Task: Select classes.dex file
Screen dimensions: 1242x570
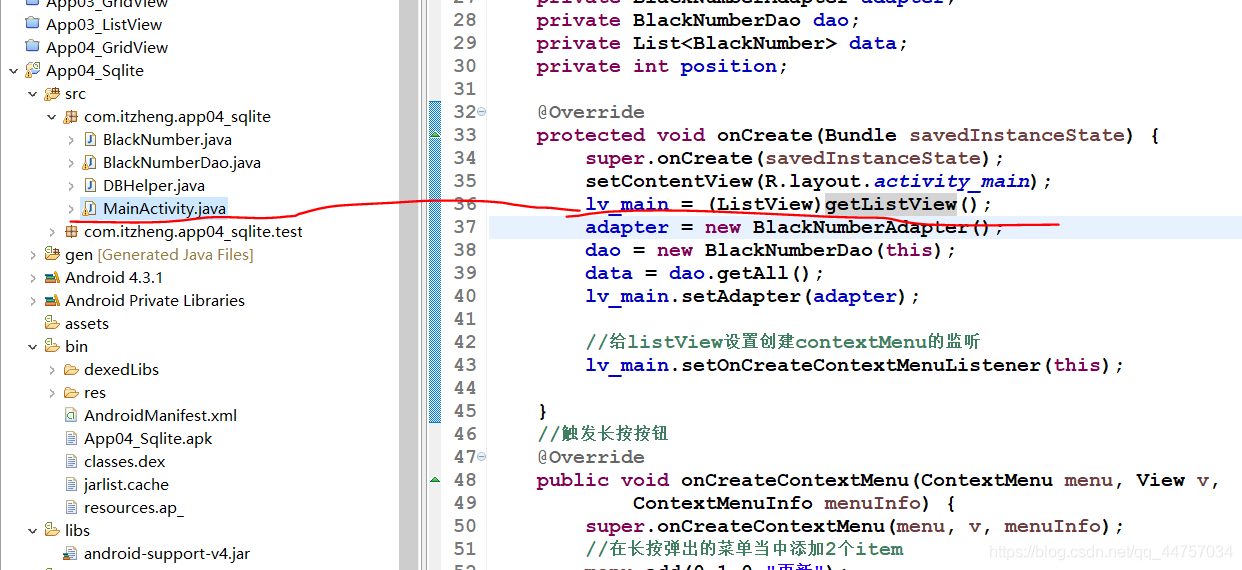Action: click(125, 461)
